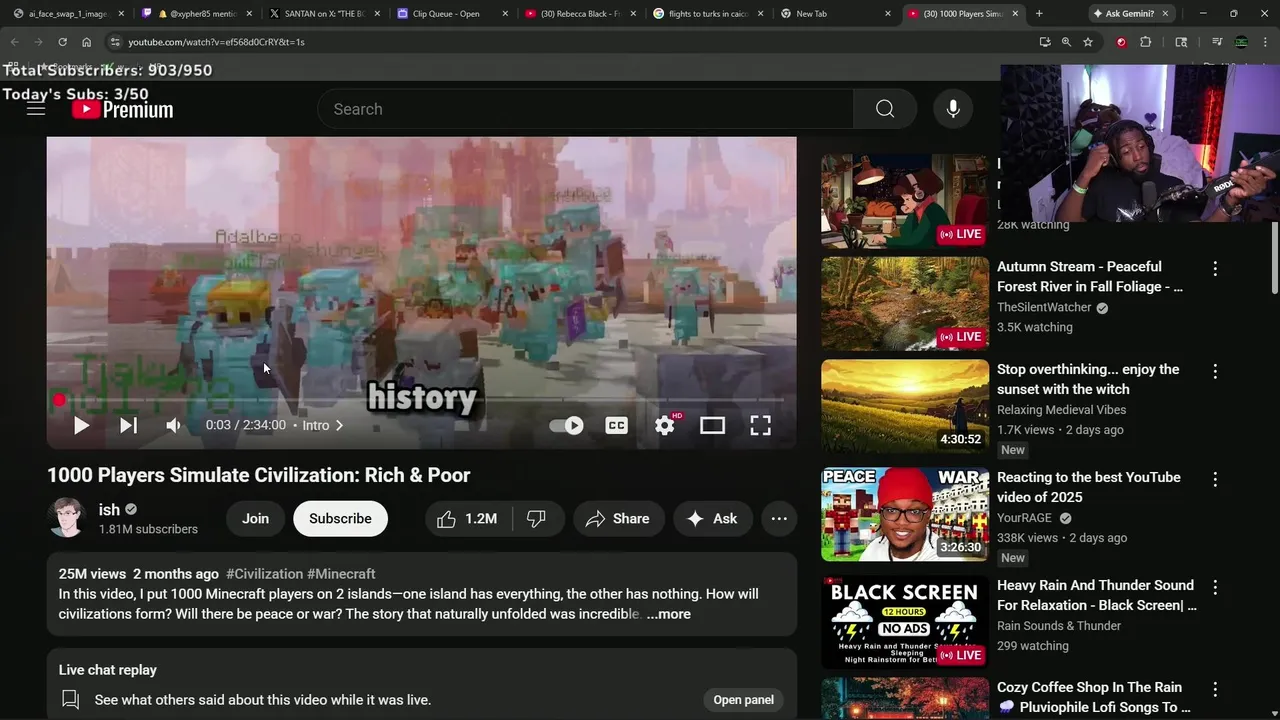Open Chrome three-dot menu
1280x720 pixels.
(1267, 42)
